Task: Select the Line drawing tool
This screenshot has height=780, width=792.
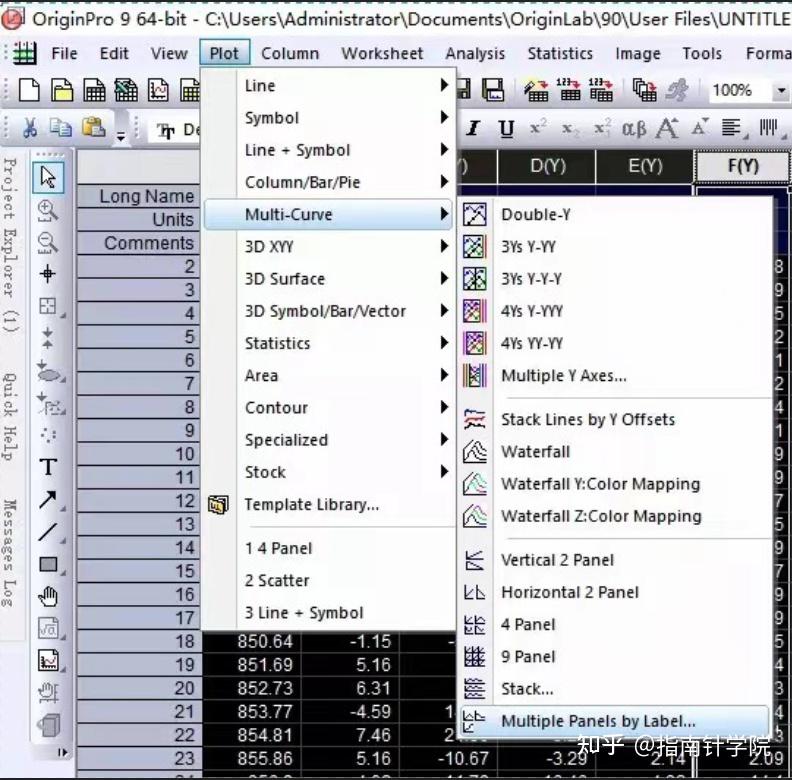Action: (48, 532)
